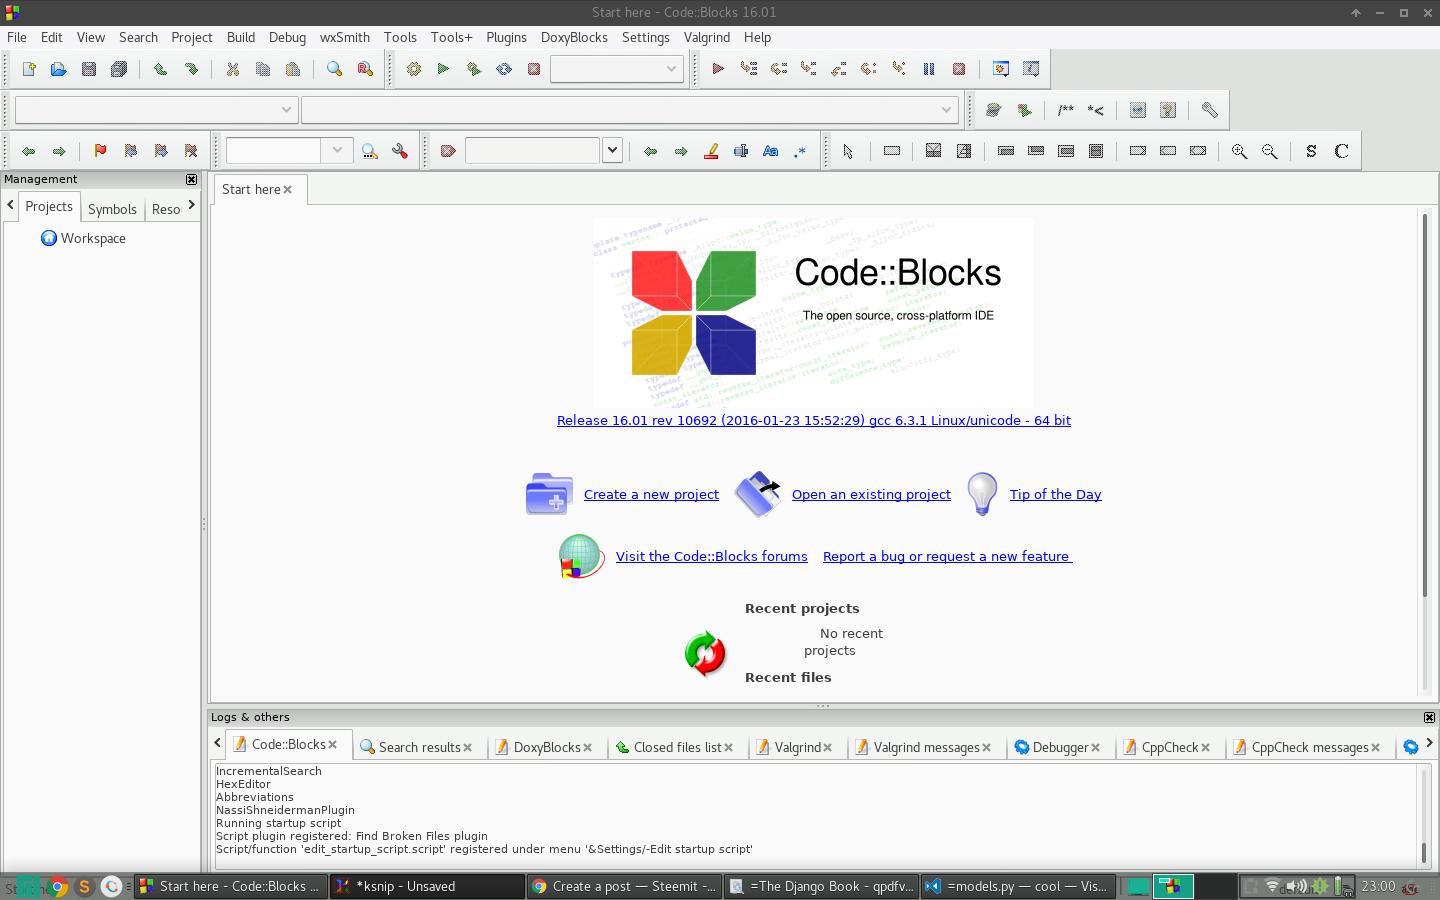Click the Debug/Continue red arrow icon
The image size is (1440, 900).
click(x=718, y=69)
